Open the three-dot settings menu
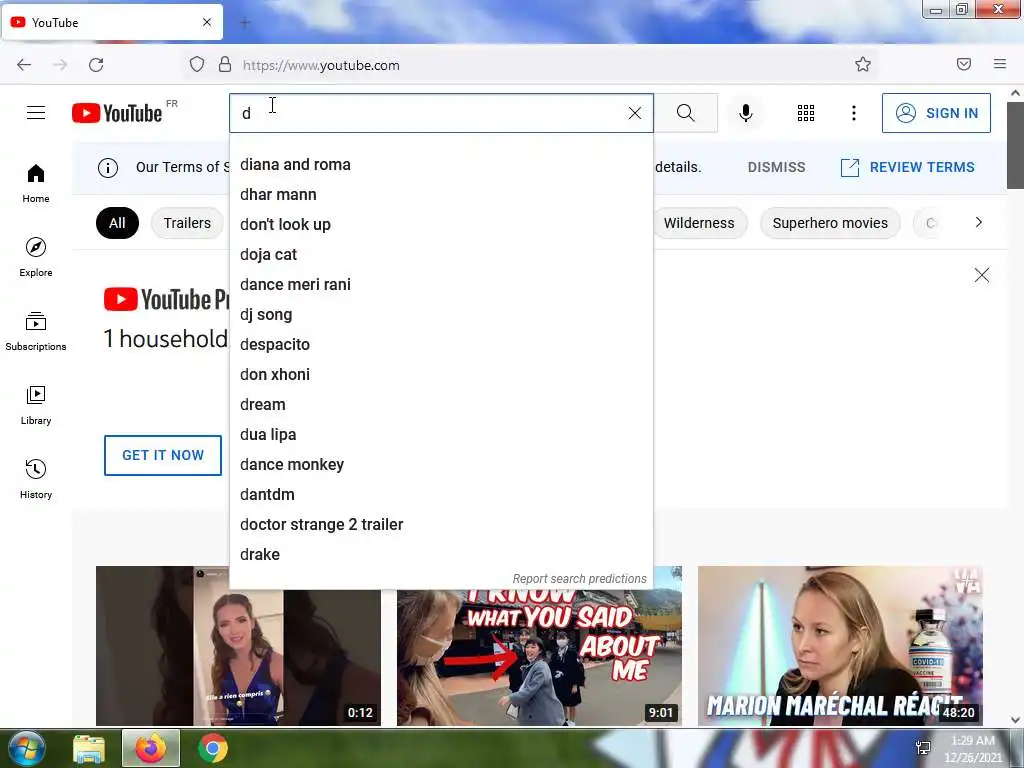The image size is (1024, 768). point(854,113)
